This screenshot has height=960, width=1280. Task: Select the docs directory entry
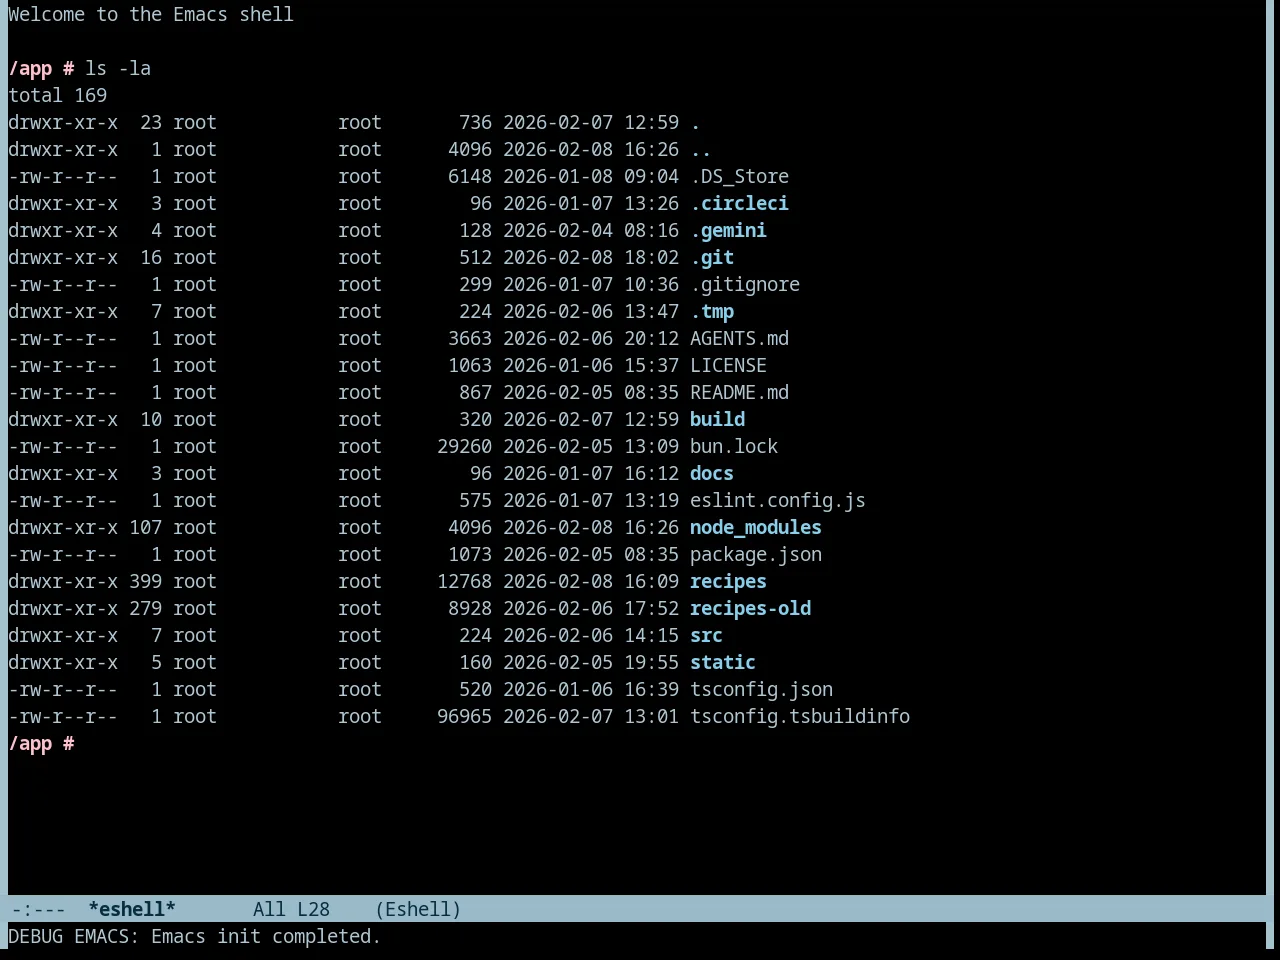712,473
